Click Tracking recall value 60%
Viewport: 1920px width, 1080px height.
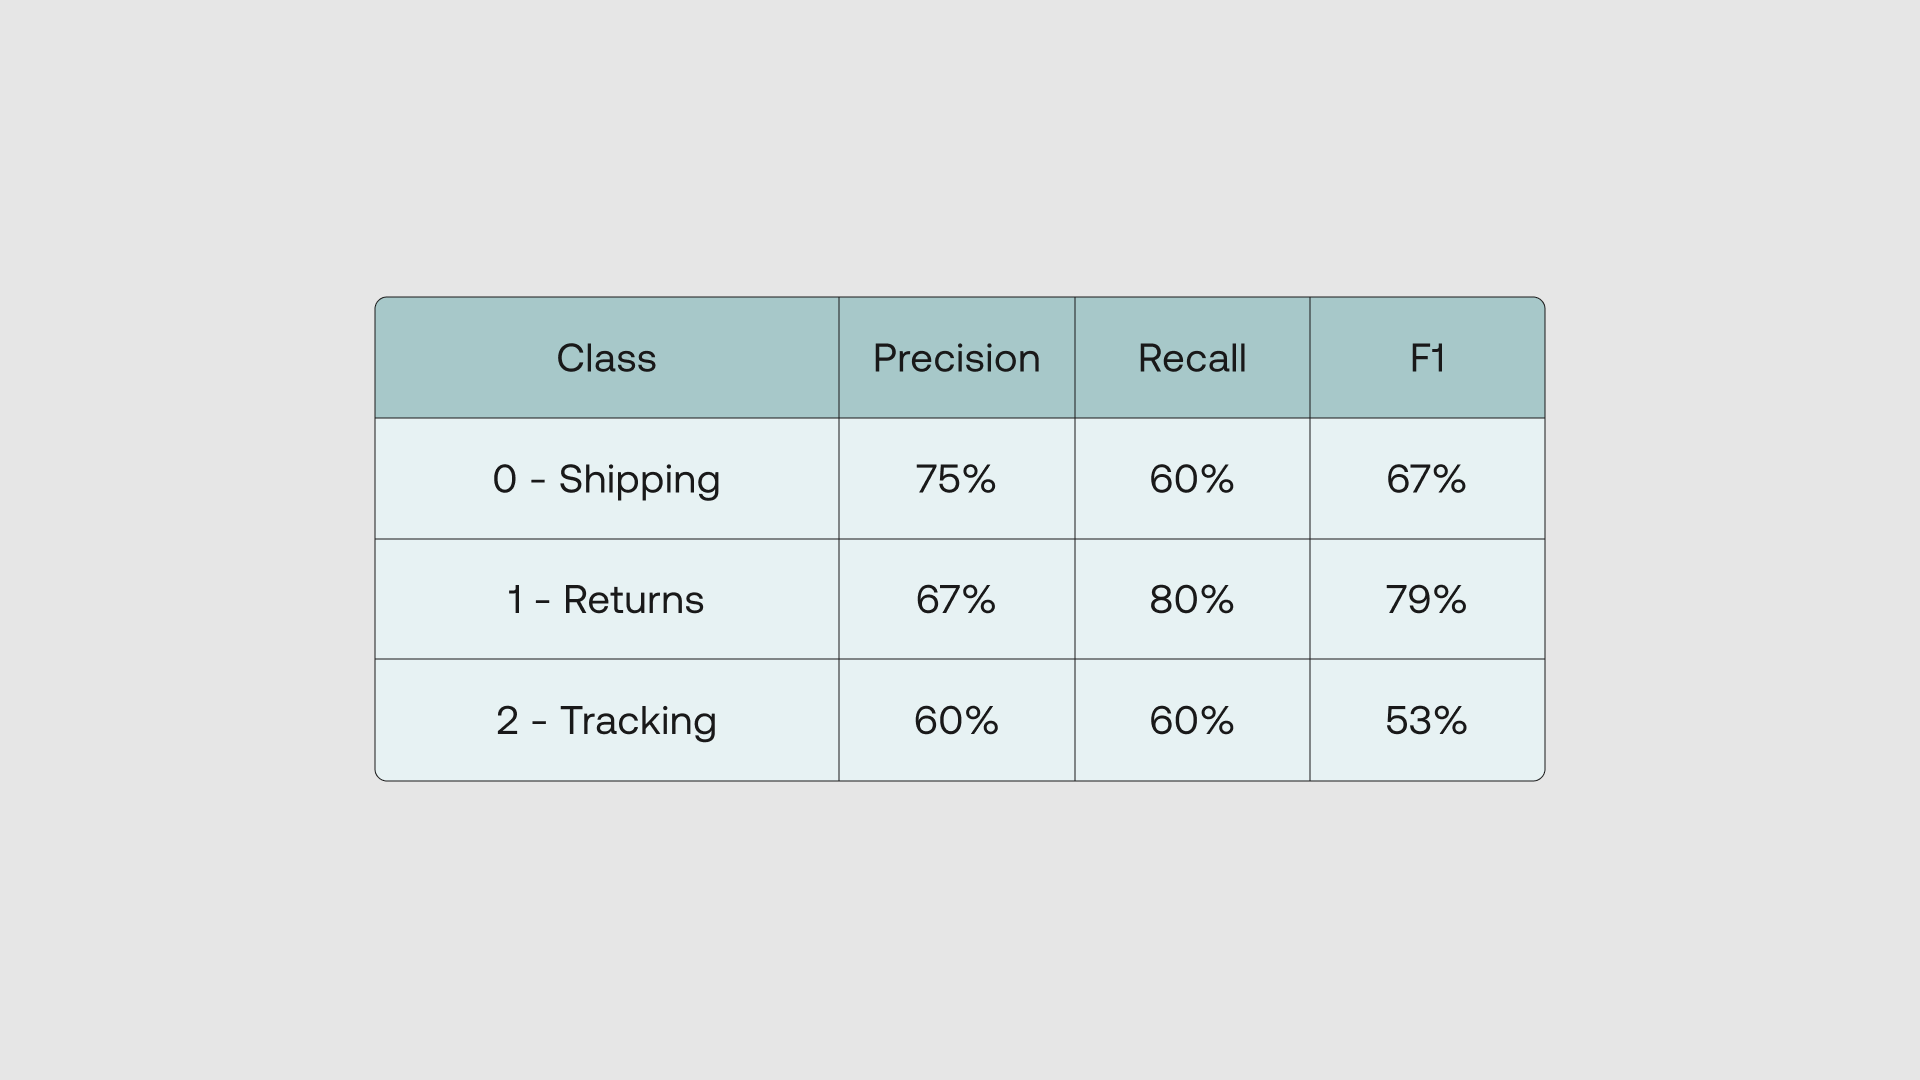tap(1192, 721)
